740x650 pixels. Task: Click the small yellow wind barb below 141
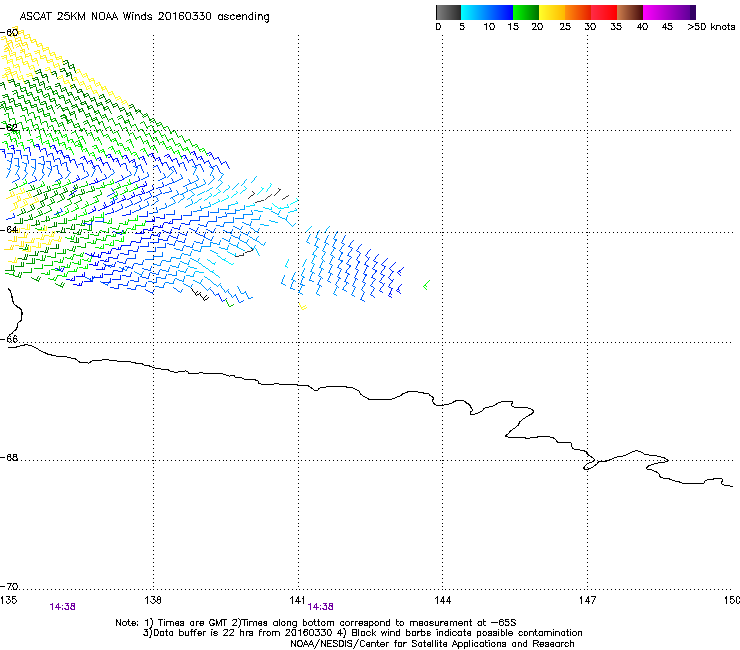pyautogui.click(x=303, y=307)
